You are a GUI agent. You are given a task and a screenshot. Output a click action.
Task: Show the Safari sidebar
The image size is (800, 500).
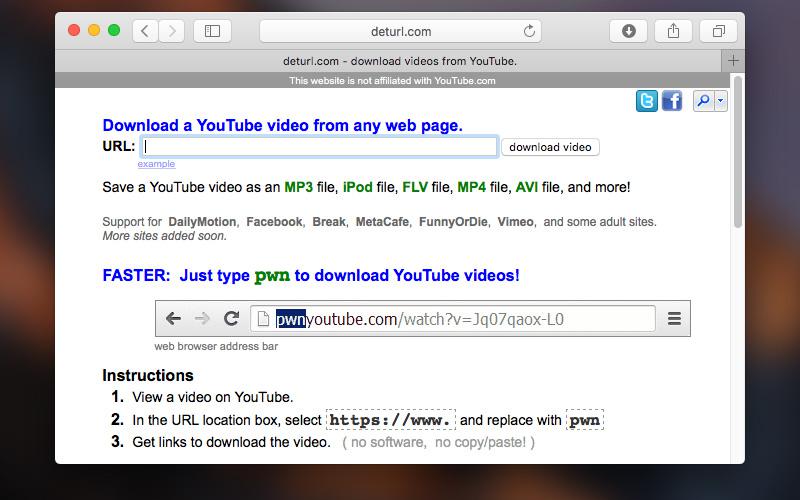(x=212, y=31)
